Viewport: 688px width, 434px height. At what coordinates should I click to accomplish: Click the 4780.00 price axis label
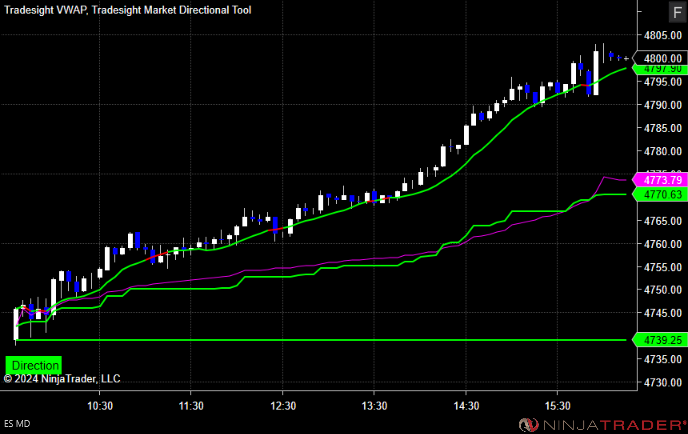663,151
